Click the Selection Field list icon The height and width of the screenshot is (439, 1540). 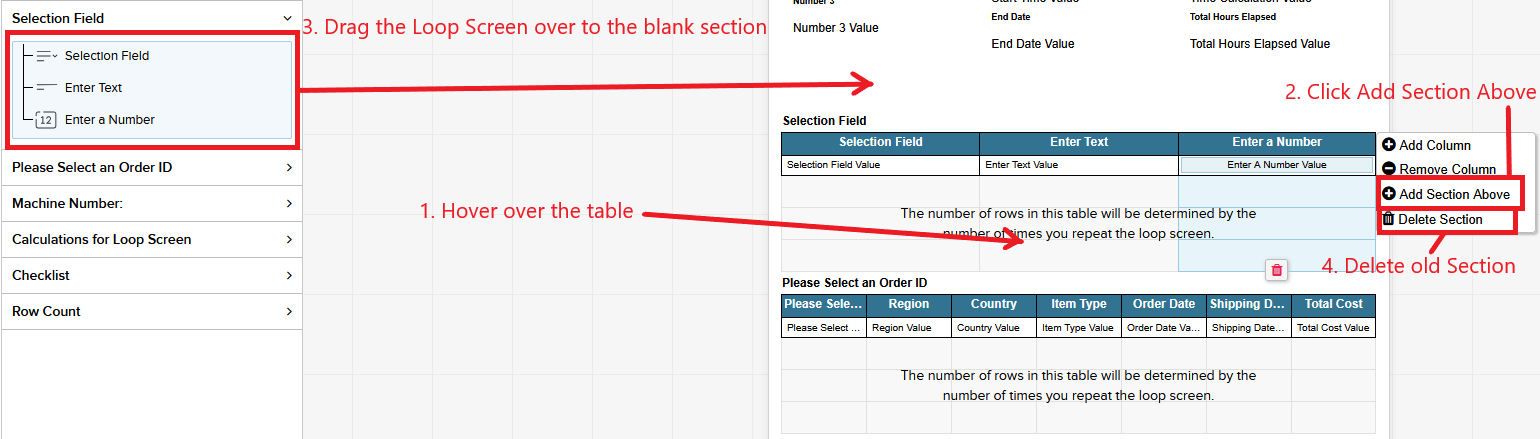(46, 56)
